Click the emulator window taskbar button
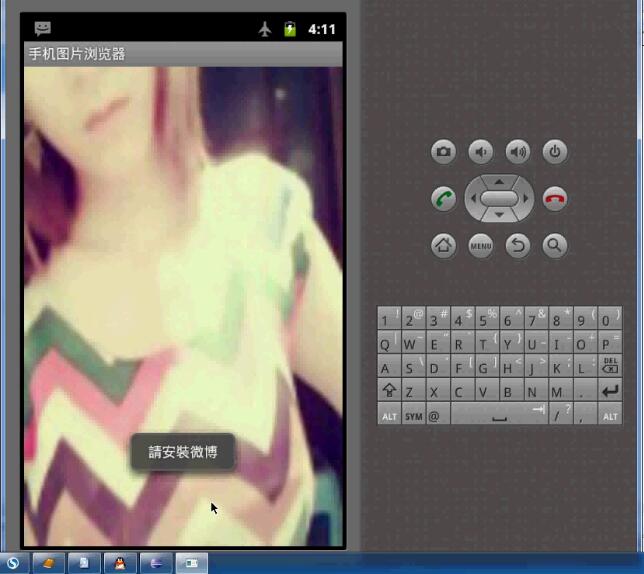 192,563
